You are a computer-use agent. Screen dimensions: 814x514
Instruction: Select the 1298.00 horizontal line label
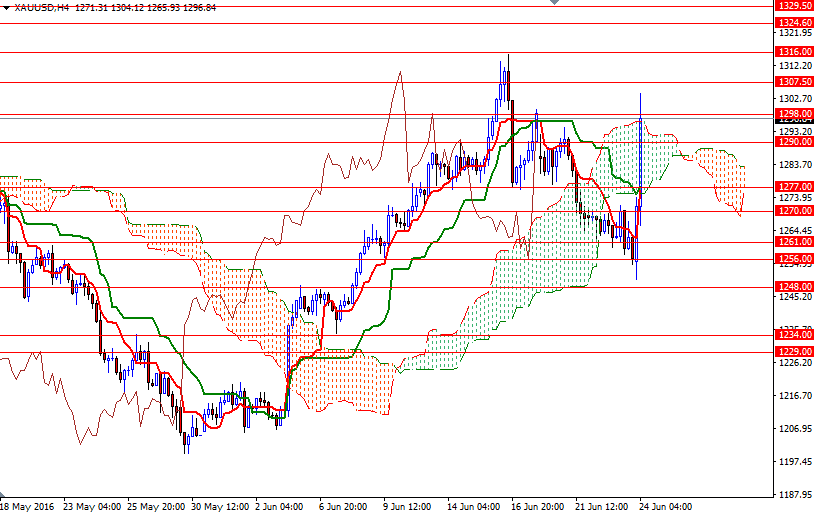click(793, 114)
